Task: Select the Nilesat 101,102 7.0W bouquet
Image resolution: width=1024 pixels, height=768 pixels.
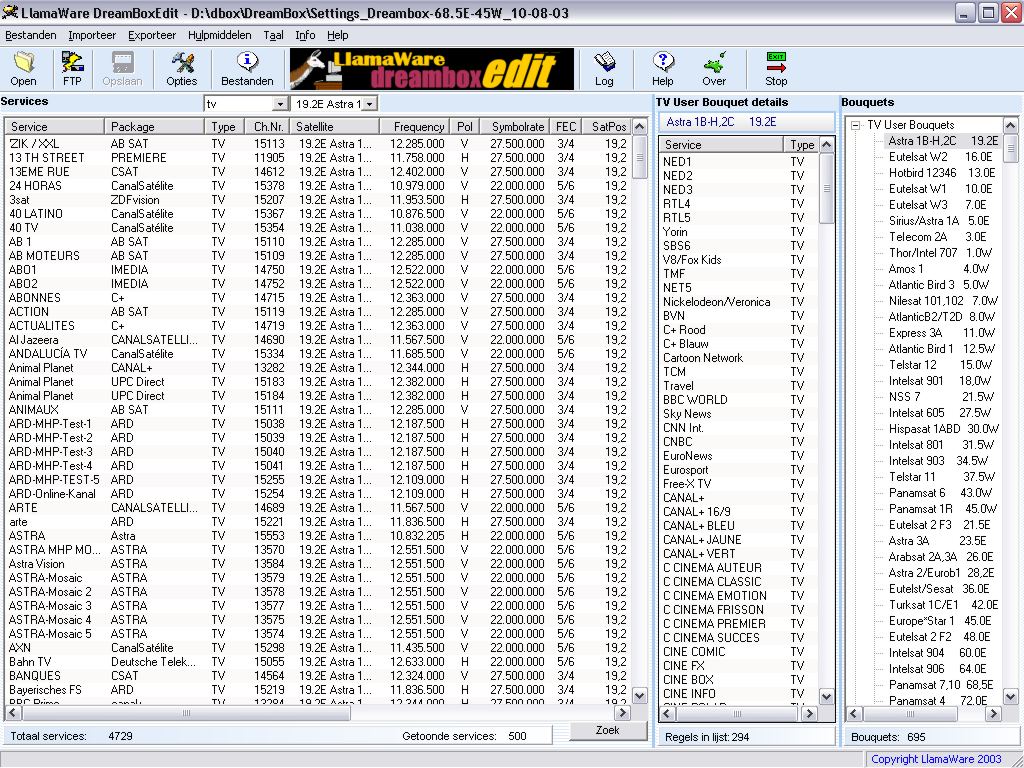Action: point(943,301)
